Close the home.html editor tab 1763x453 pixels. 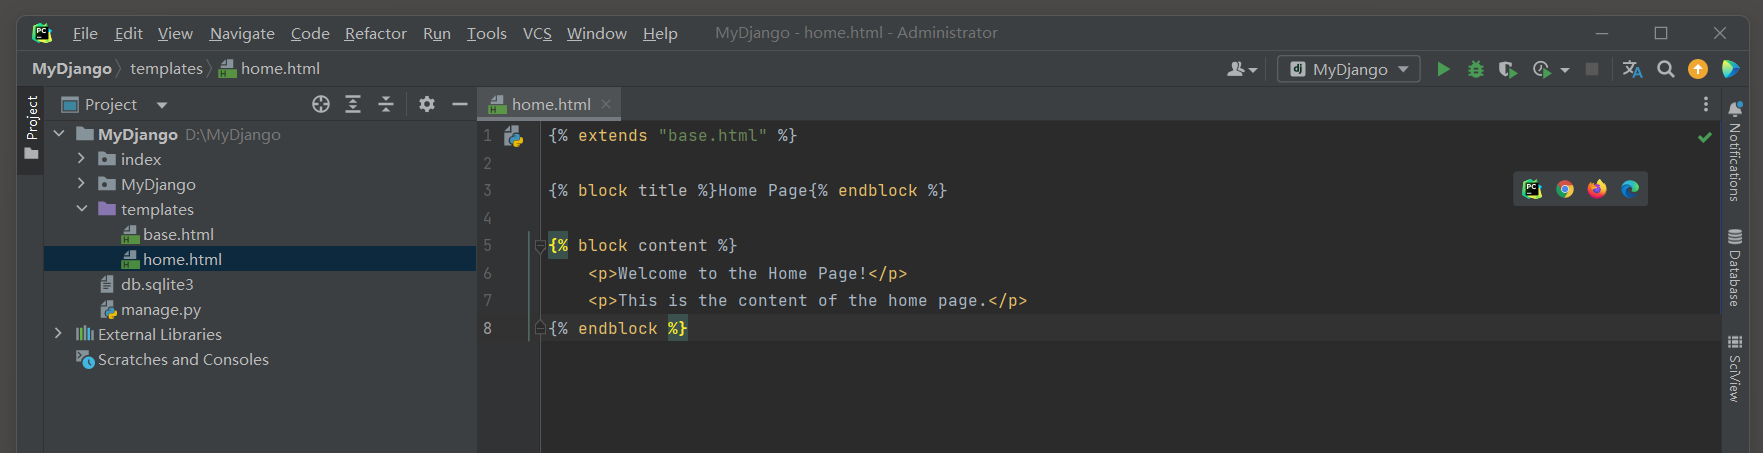tap(606, 104)
